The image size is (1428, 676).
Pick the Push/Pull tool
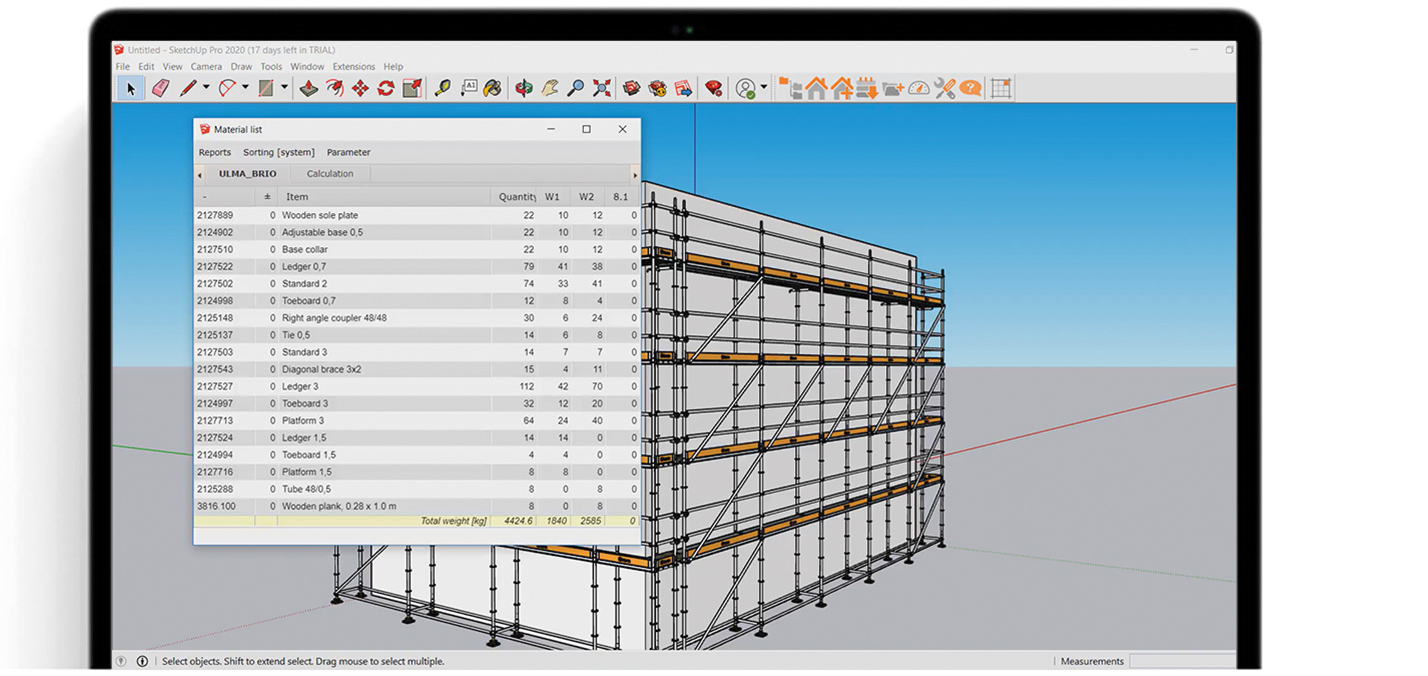(309, 89)
